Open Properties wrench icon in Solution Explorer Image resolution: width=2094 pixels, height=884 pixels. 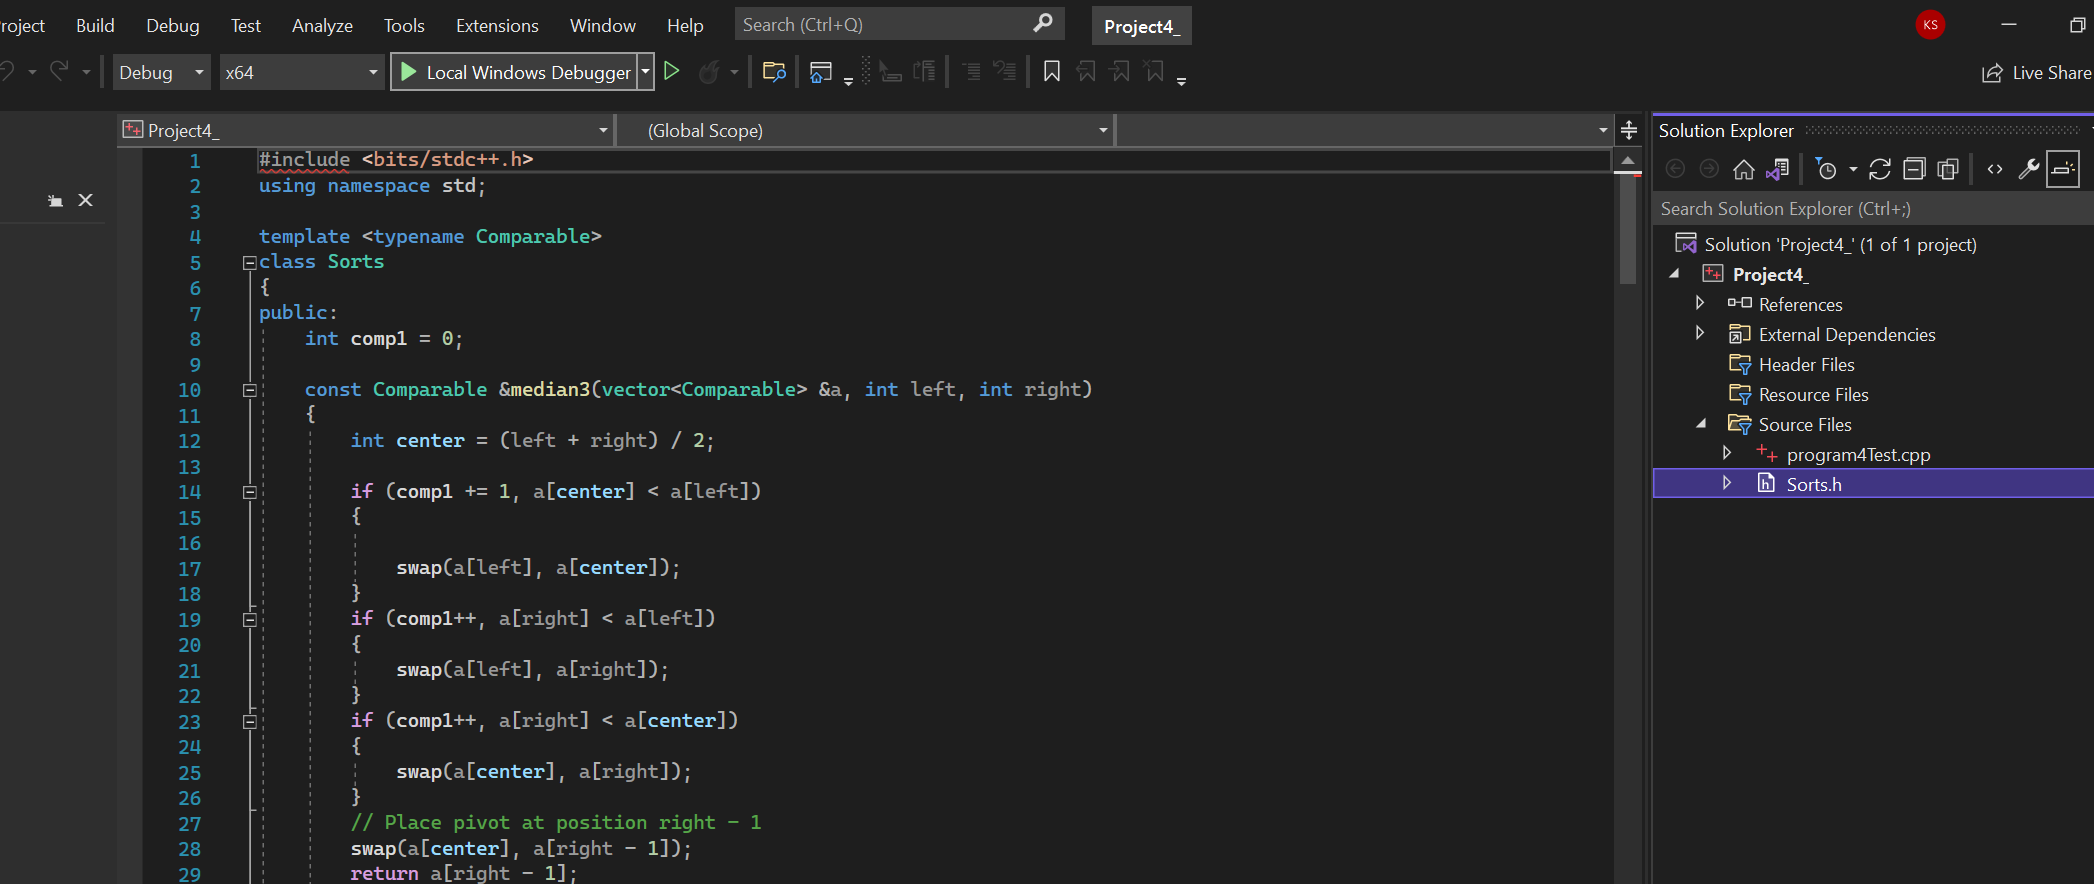[2028, 170]
